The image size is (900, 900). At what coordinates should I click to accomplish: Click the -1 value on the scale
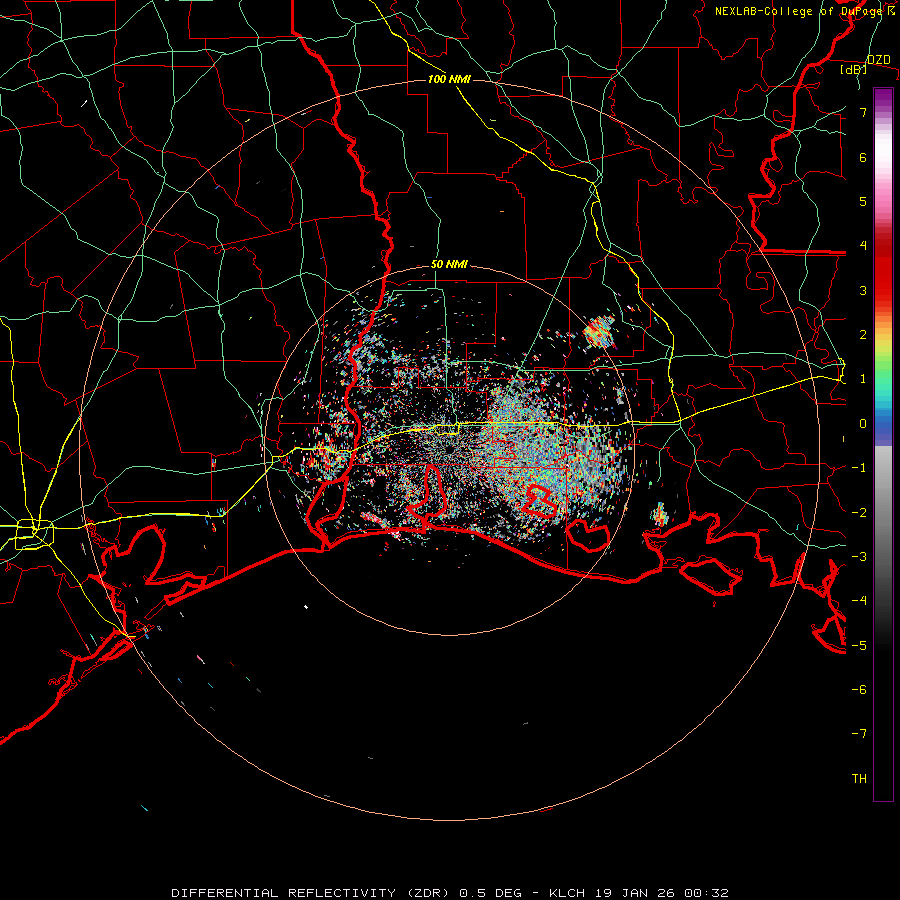point(859,468)
